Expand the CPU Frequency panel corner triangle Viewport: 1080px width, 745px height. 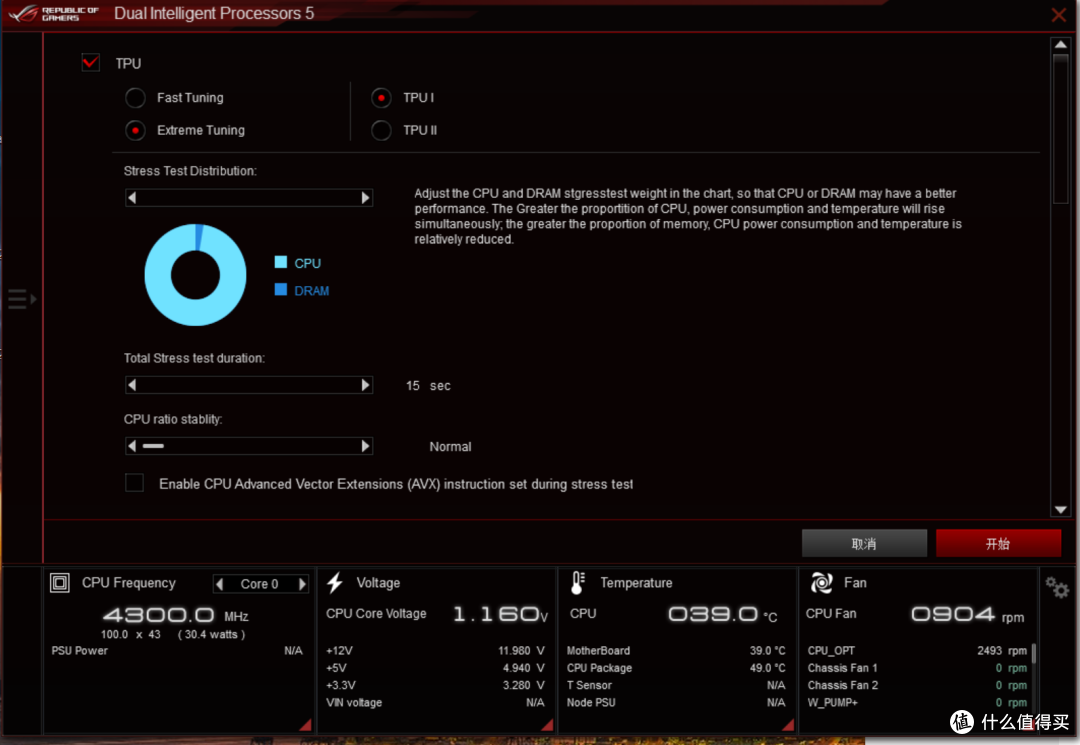click(x=306, y=724)
